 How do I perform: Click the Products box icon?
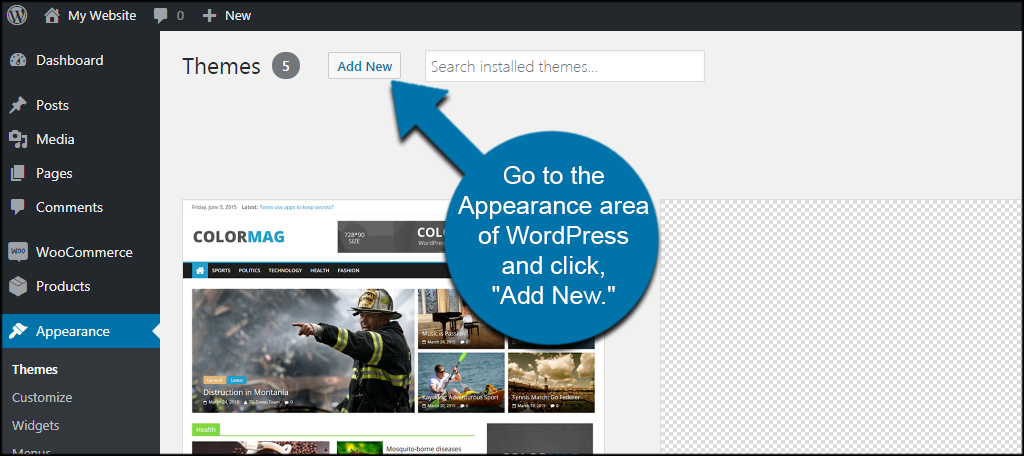pos(17,286)
